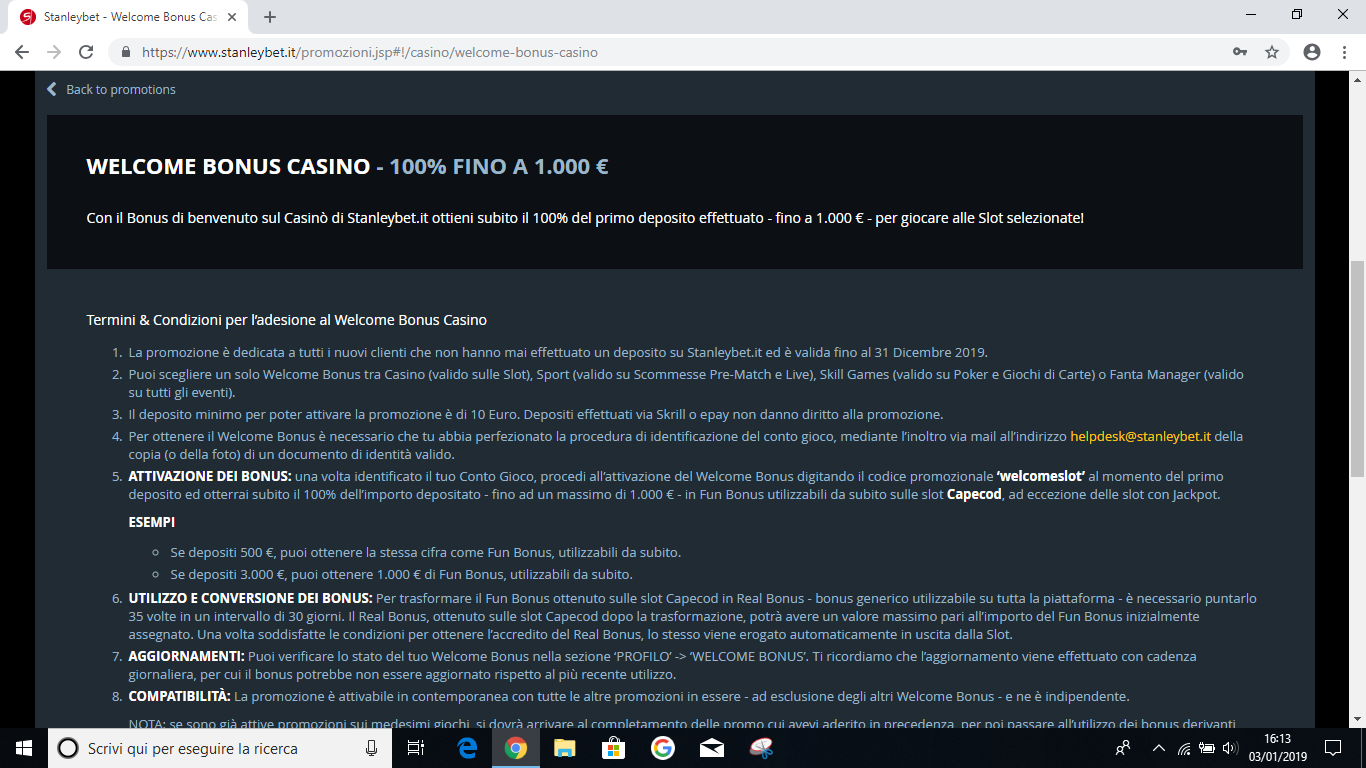
Task: Launch Microsoft Edge from the taskbar
Action: 467,748
